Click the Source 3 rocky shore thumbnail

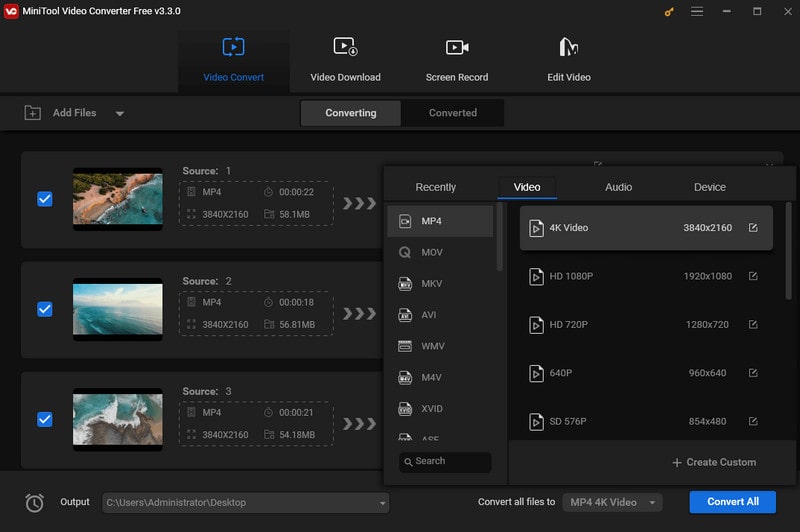(x=118, y=419)
